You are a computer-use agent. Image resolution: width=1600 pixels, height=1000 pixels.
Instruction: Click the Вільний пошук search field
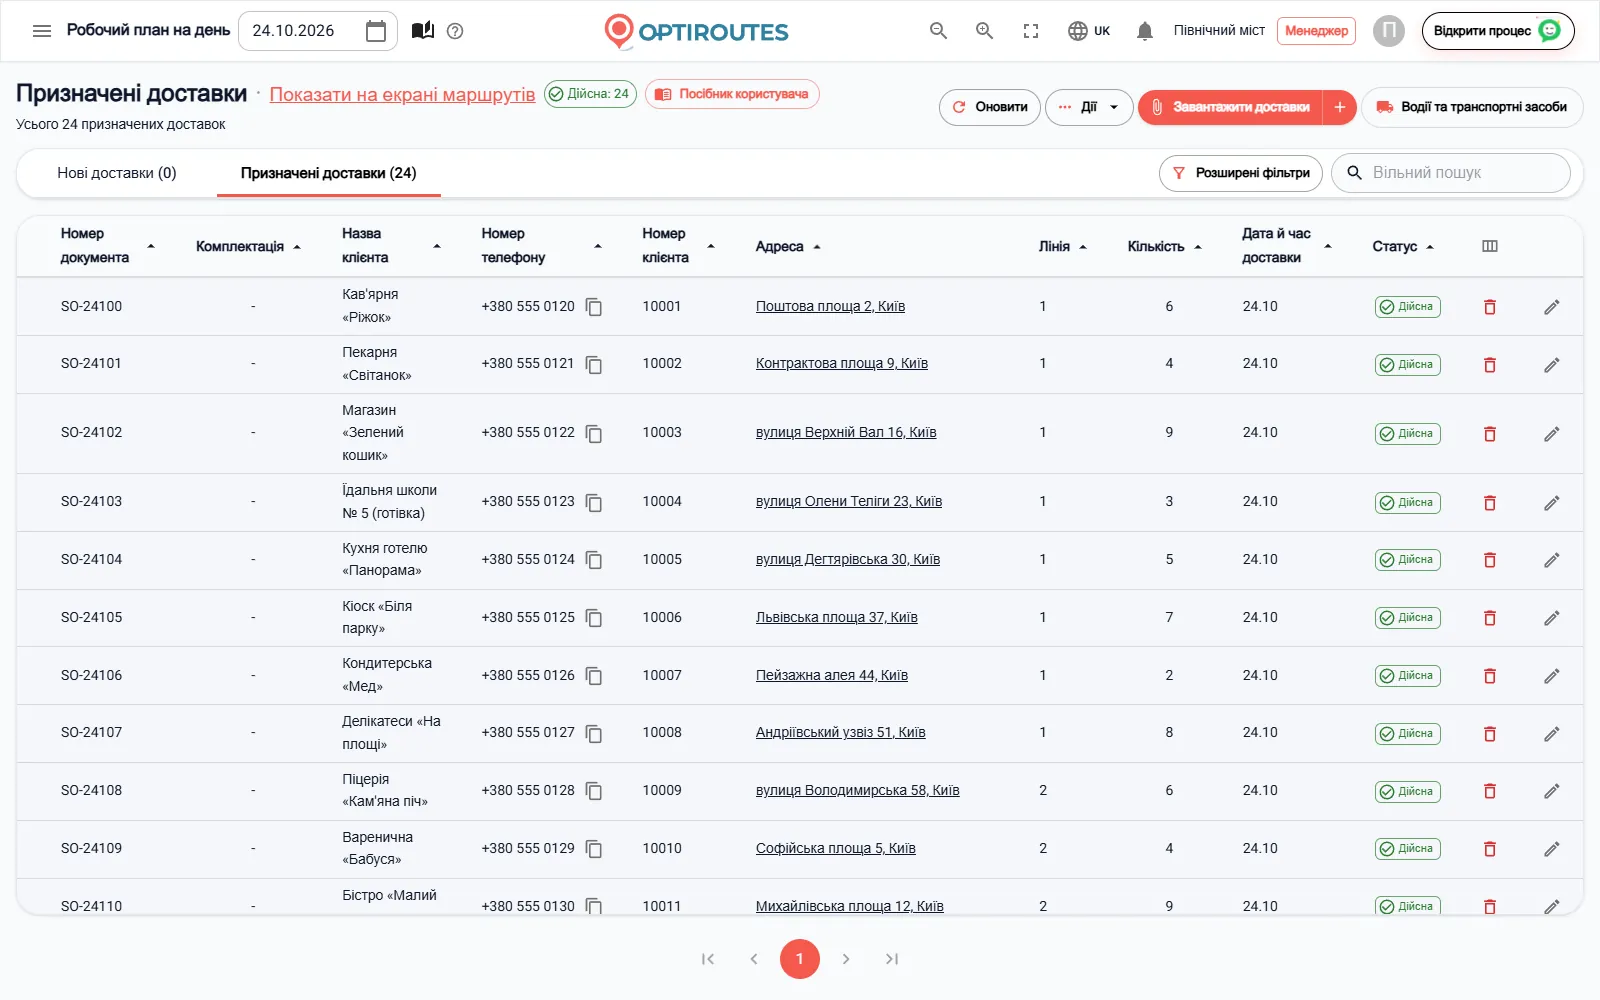pyautogui.click(x=1451, y=173)
